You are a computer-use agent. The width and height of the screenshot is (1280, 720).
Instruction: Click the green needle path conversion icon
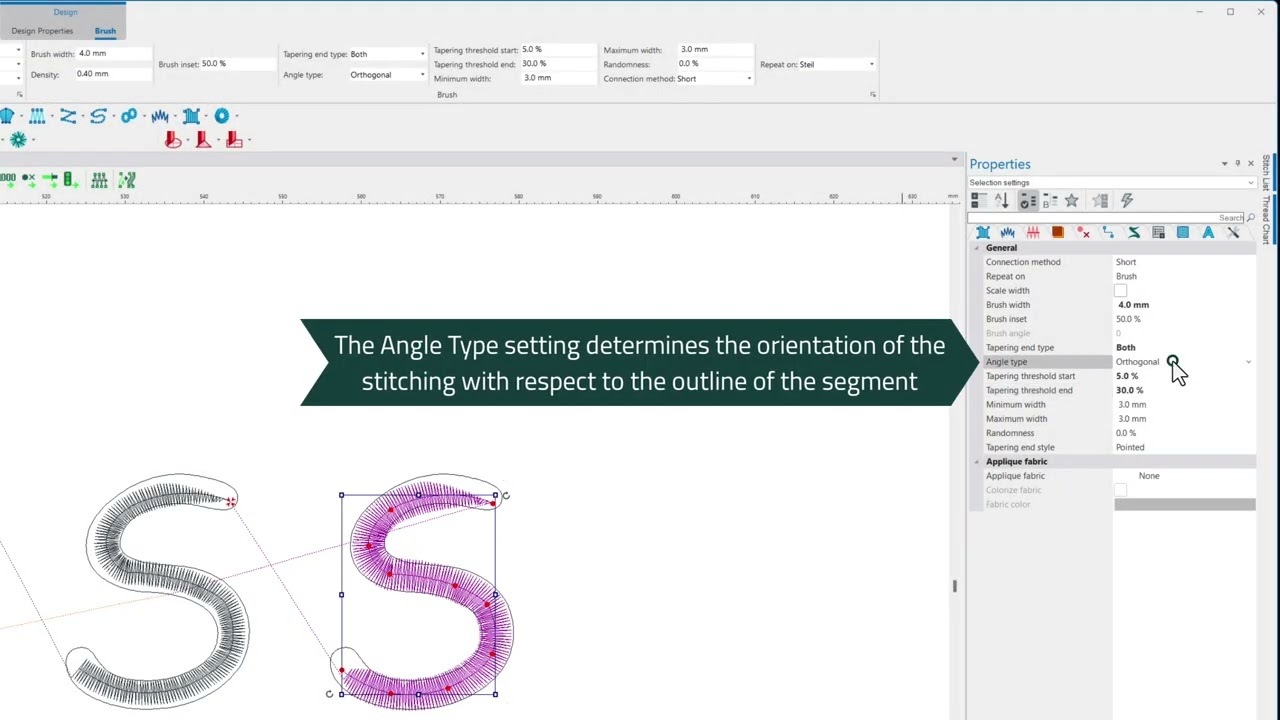click(127, 180)
